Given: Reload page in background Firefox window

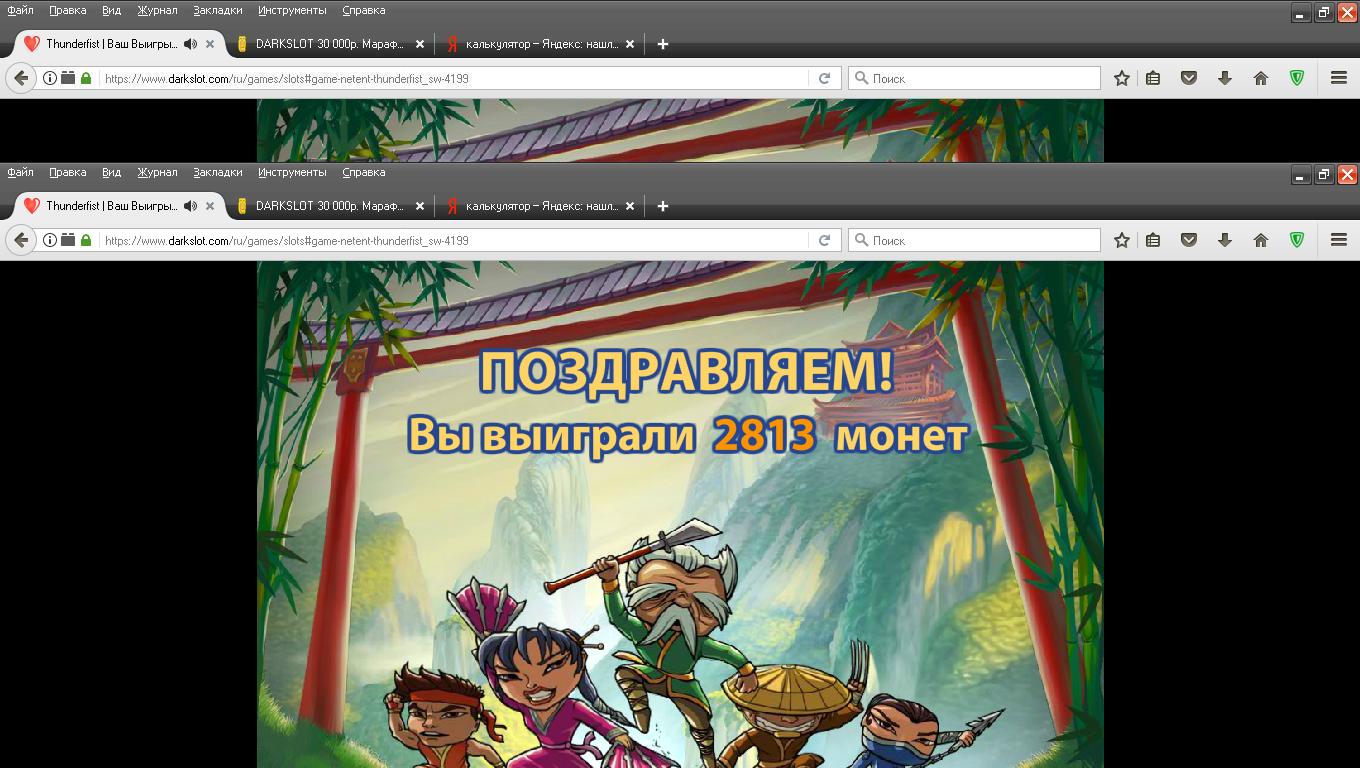Looking at the screenshot, I should 824,78.
